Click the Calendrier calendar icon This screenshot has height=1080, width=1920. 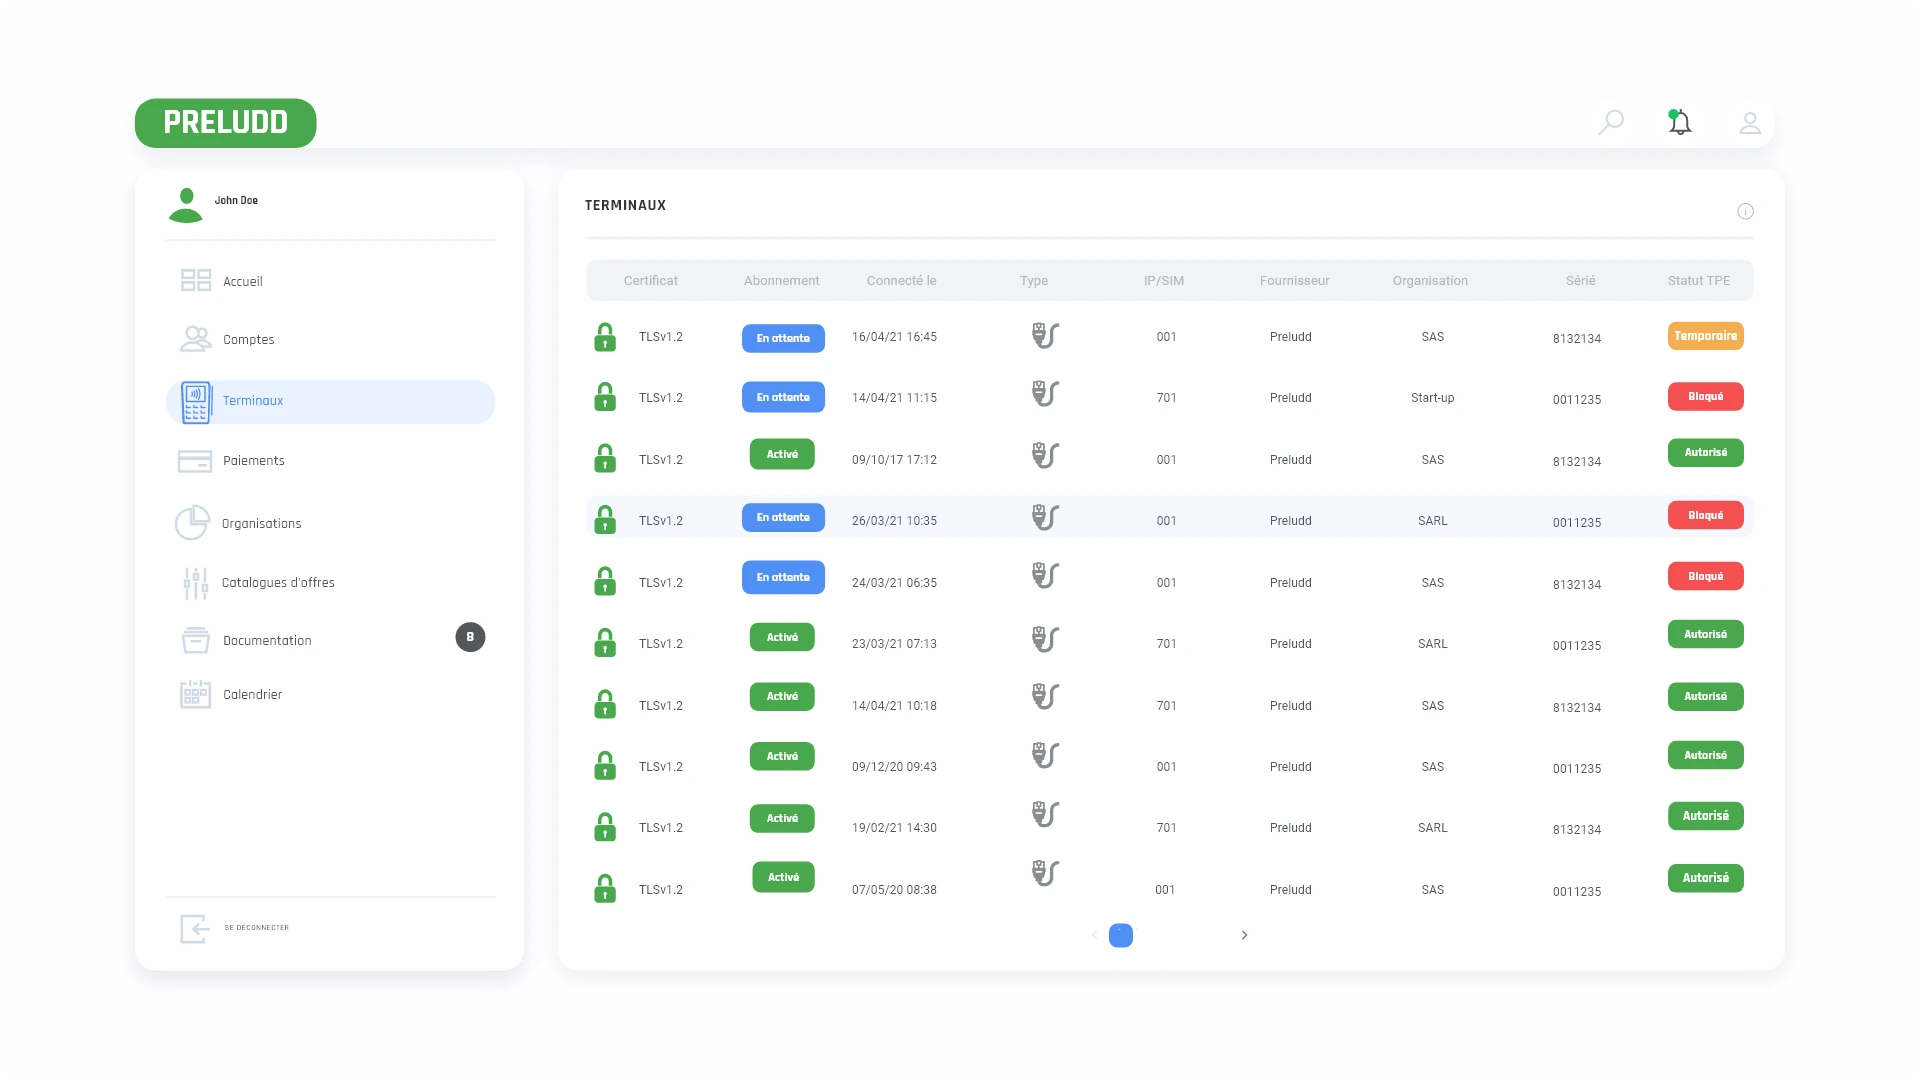[x=195, y=694]
